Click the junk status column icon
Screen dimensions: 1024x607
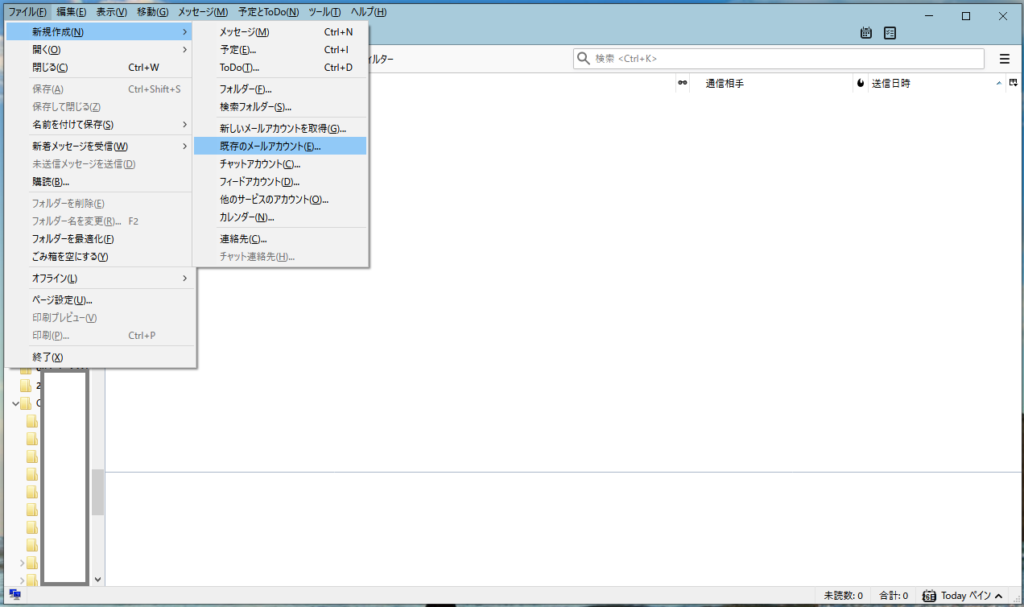point(859,83)
